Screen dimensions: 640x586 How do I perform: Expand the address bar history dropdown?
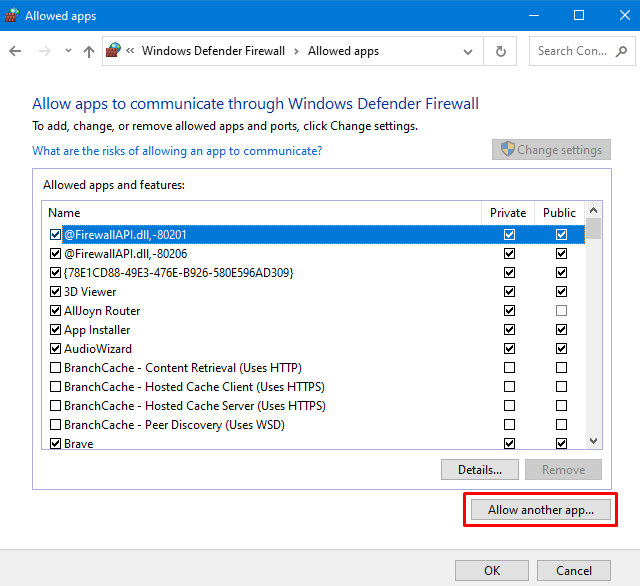click(468, 51)
